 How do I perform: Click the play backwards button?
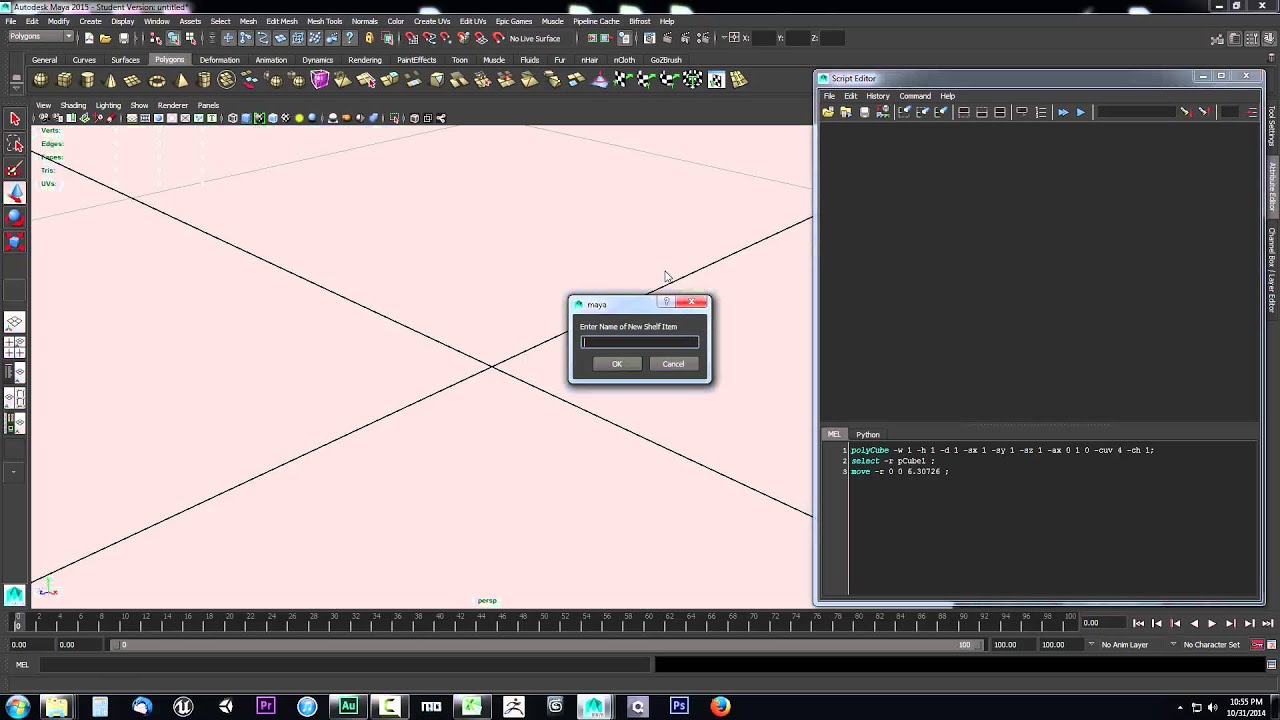[1194, 623]
